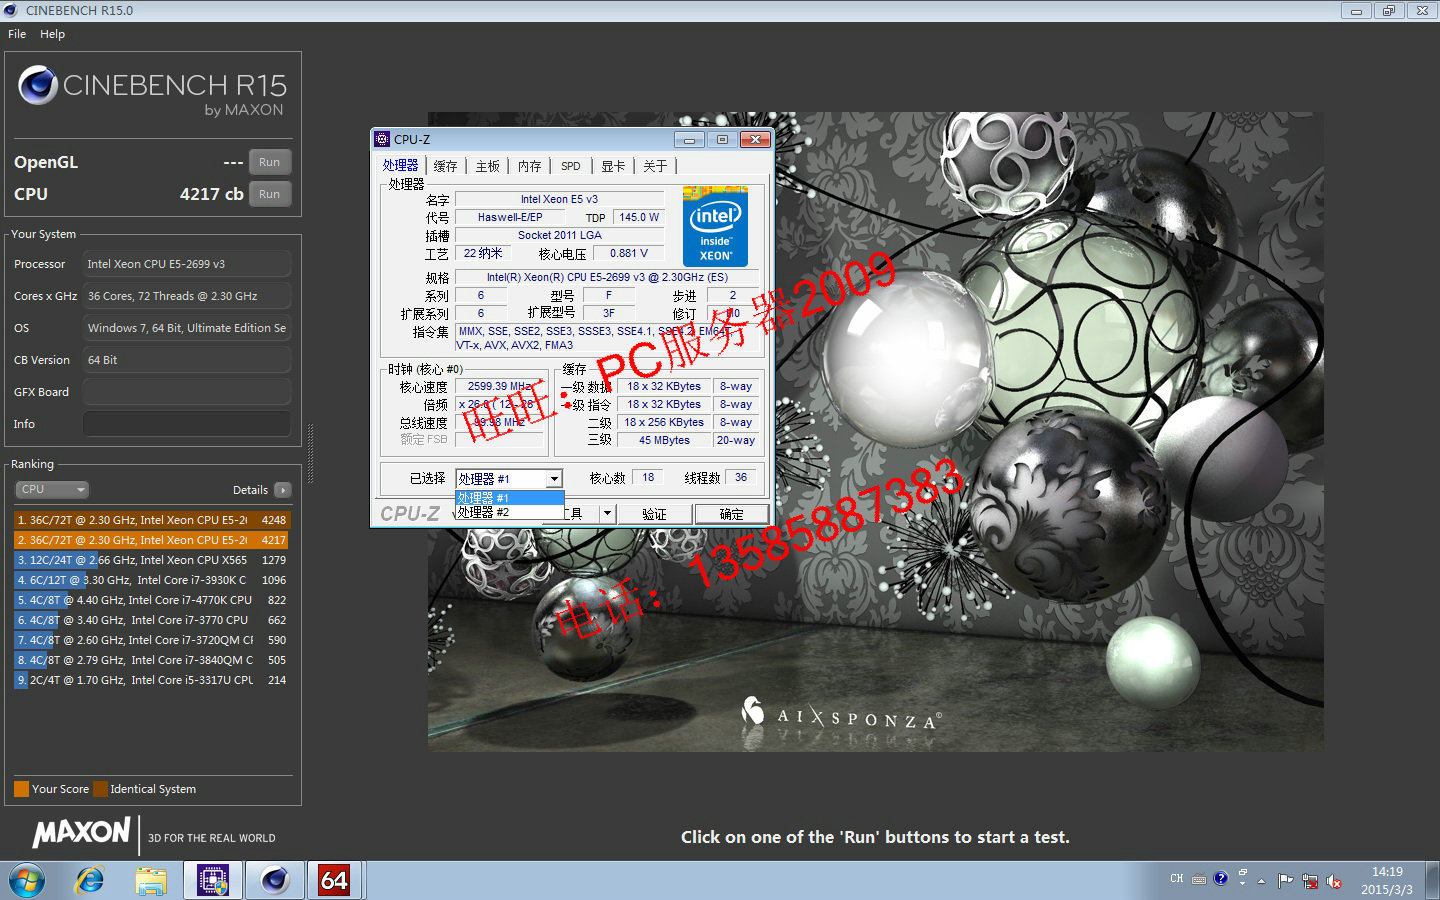Open Windows Explorer folder icon on taskbar
The width and height of the screenshot is (1440, 900).
[x=151, y=881]
